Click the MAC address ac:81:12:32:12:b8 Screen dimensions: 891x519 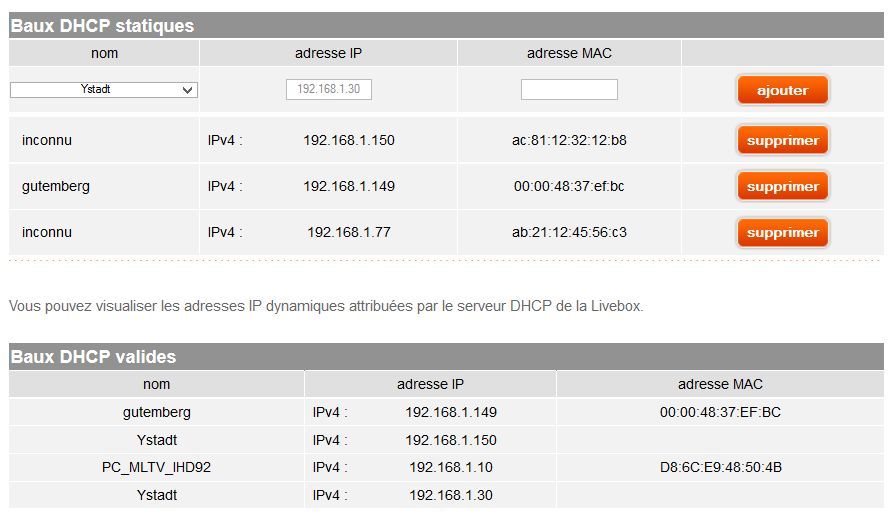click(x=569, y=140)
